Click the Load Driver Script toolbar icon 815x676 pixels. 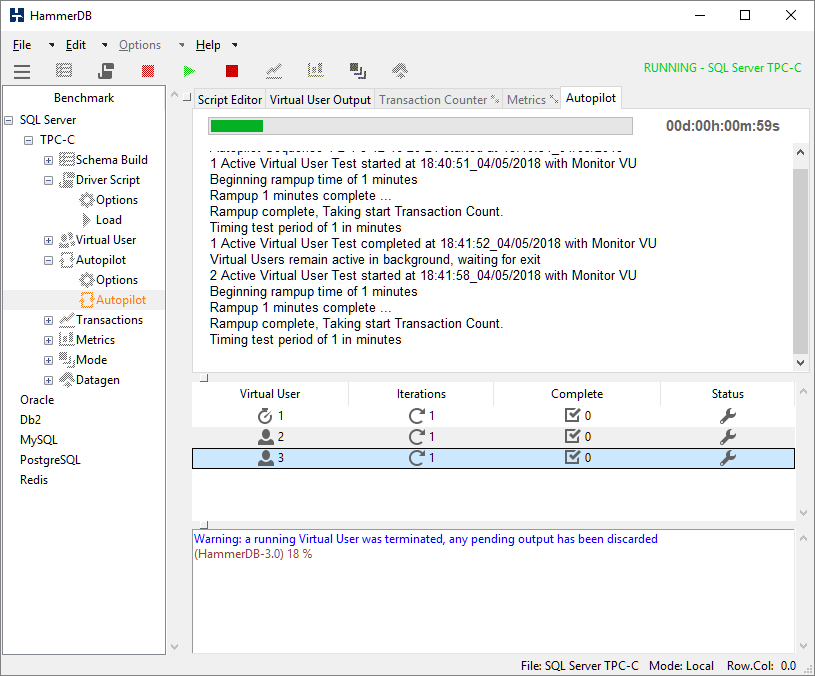[x=106, y=70]
